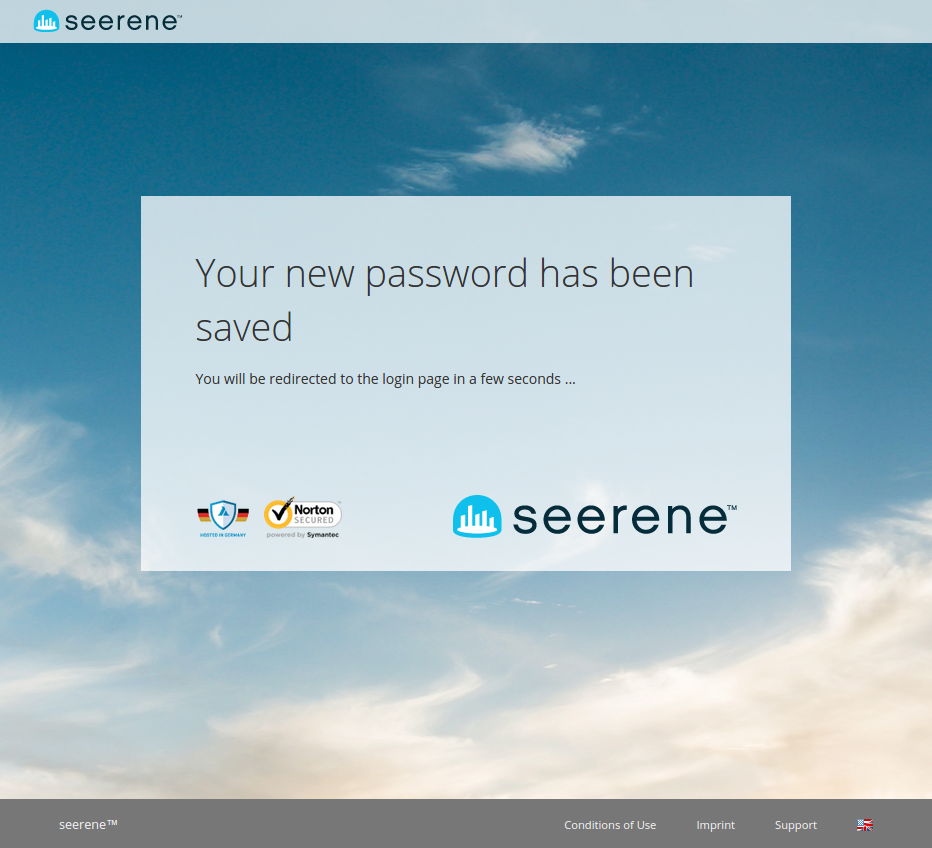
Task: Click the Norton yellow checkmark circle
Action: (x=278, y=515)
